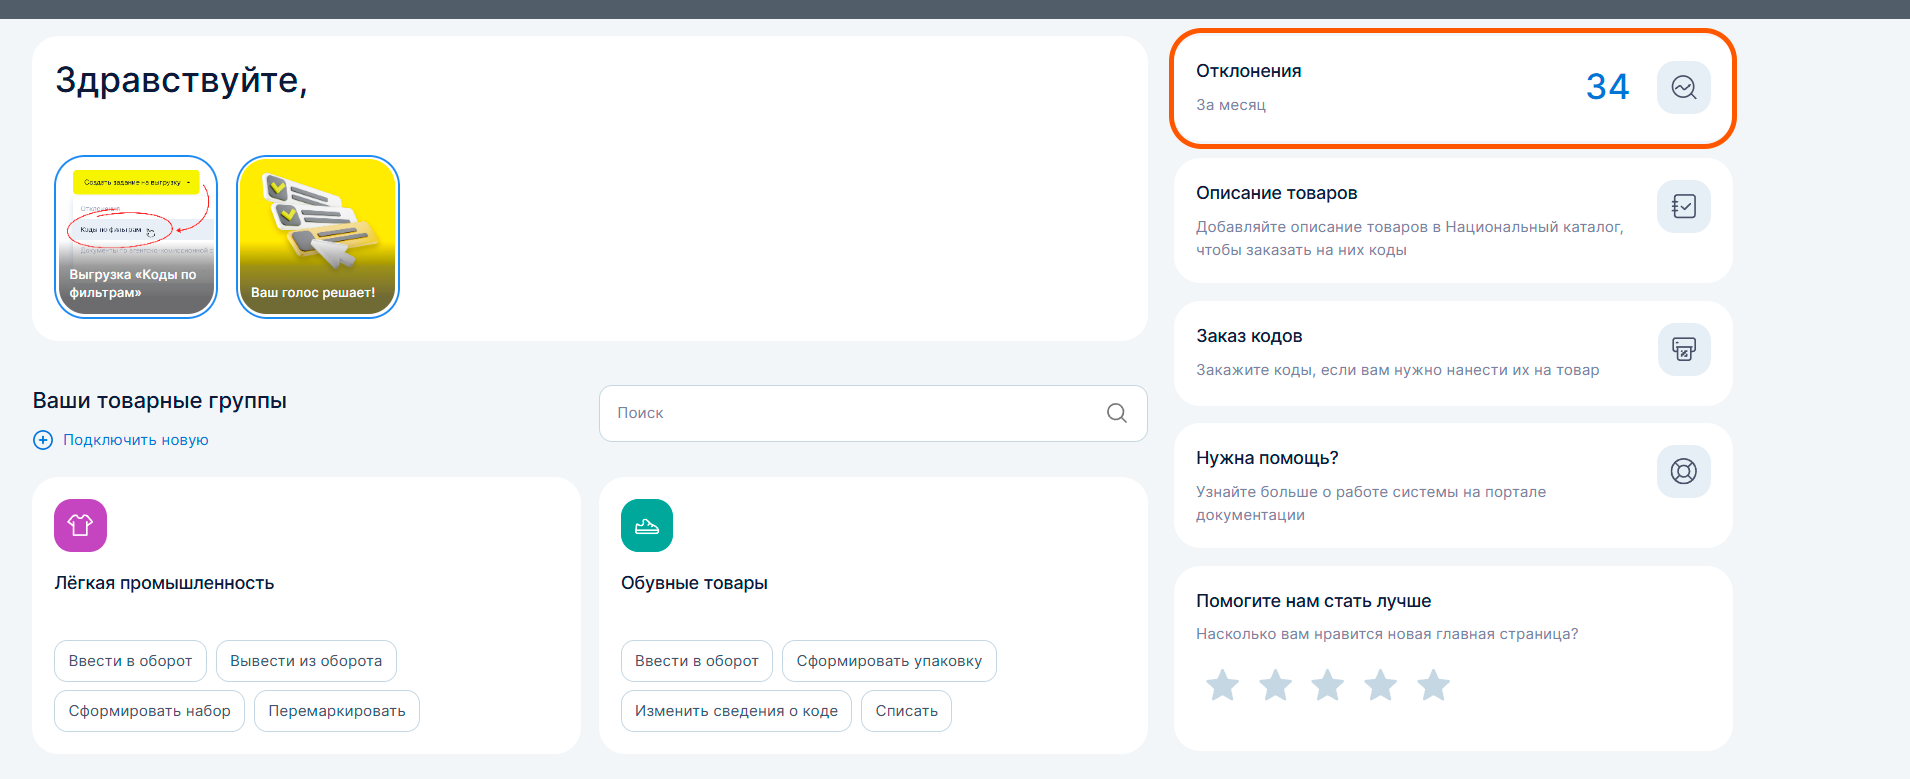1910x779 pixels.
Task: Rate five stars
Action: point(1433,685)
